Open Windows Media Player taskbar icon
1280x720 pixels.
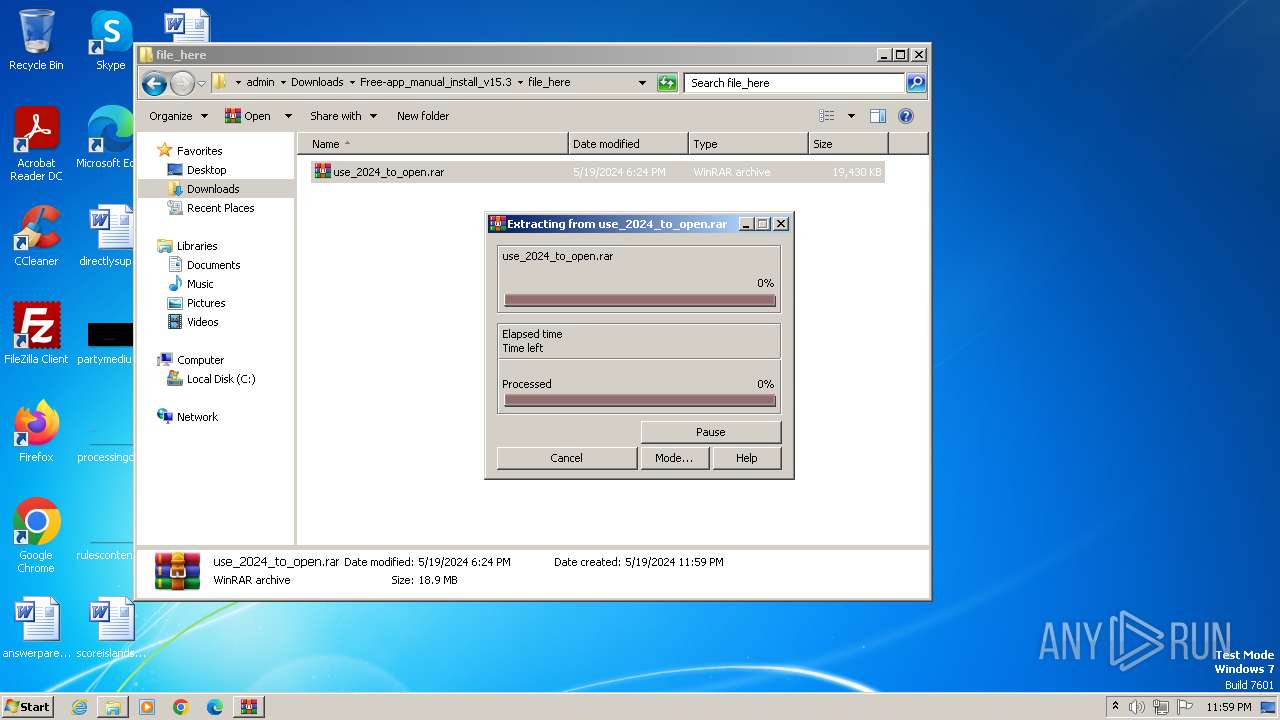pos(147,707)
